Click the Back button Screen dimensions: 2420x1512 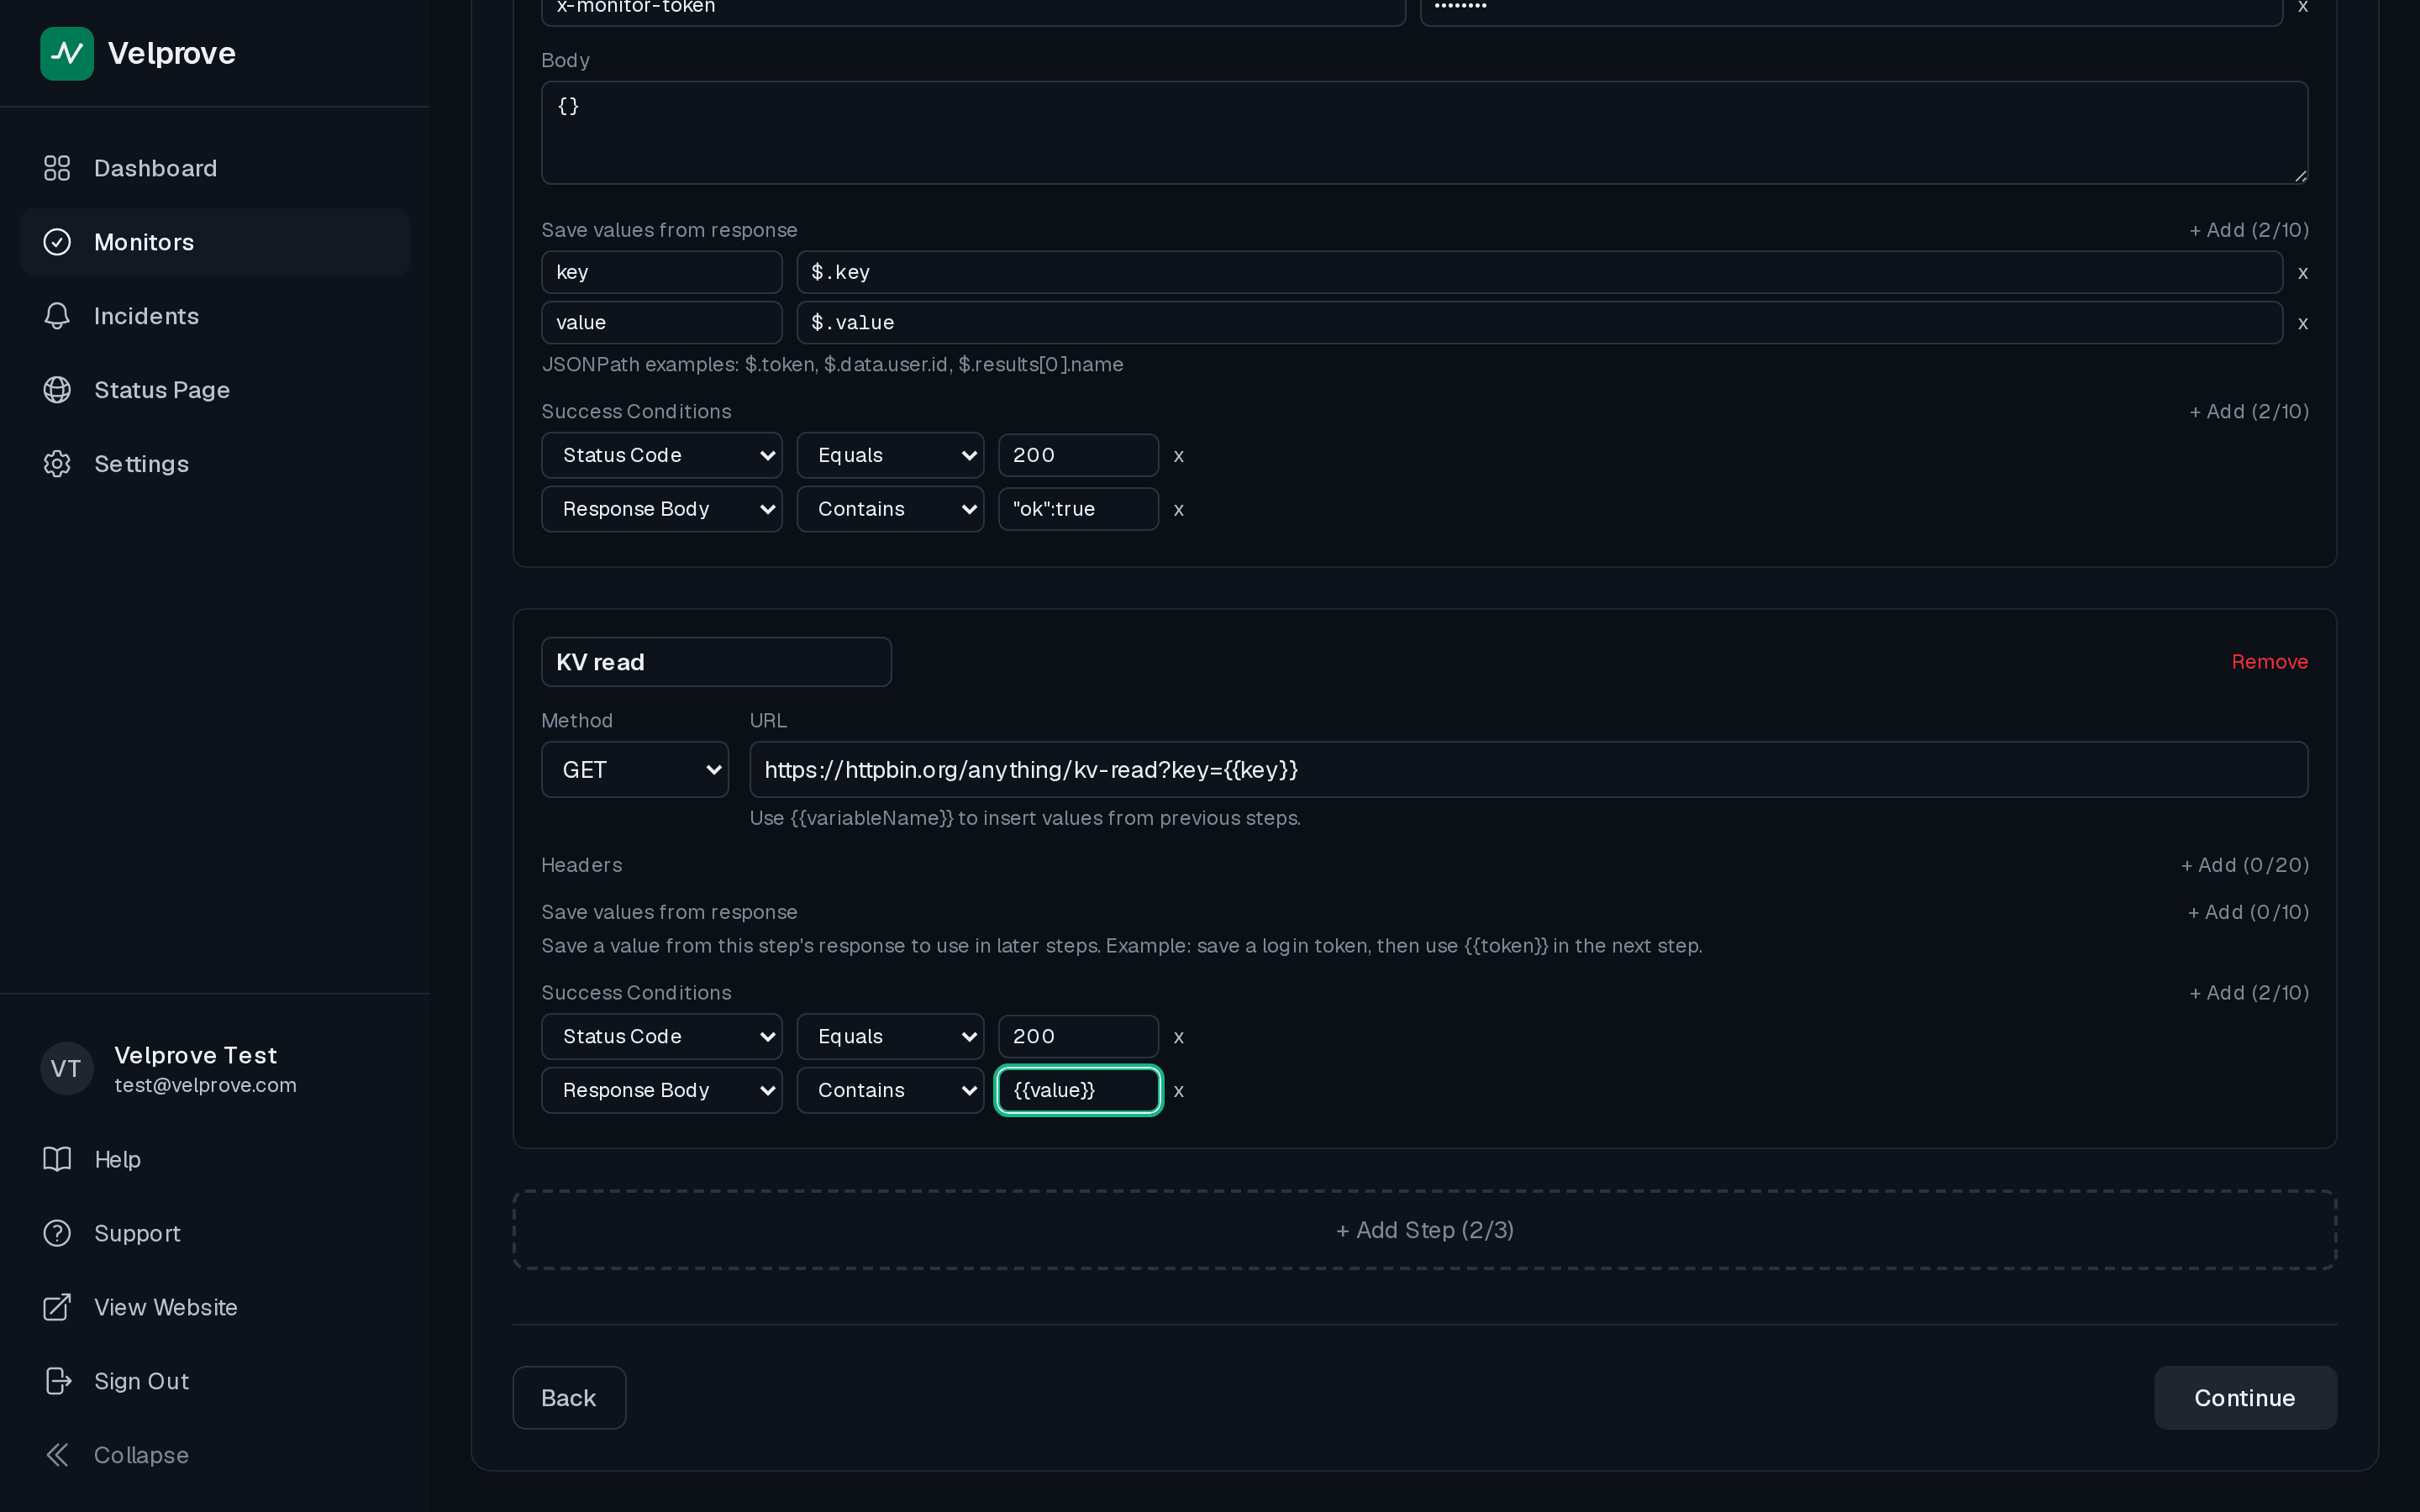[x=569, y=1398]
